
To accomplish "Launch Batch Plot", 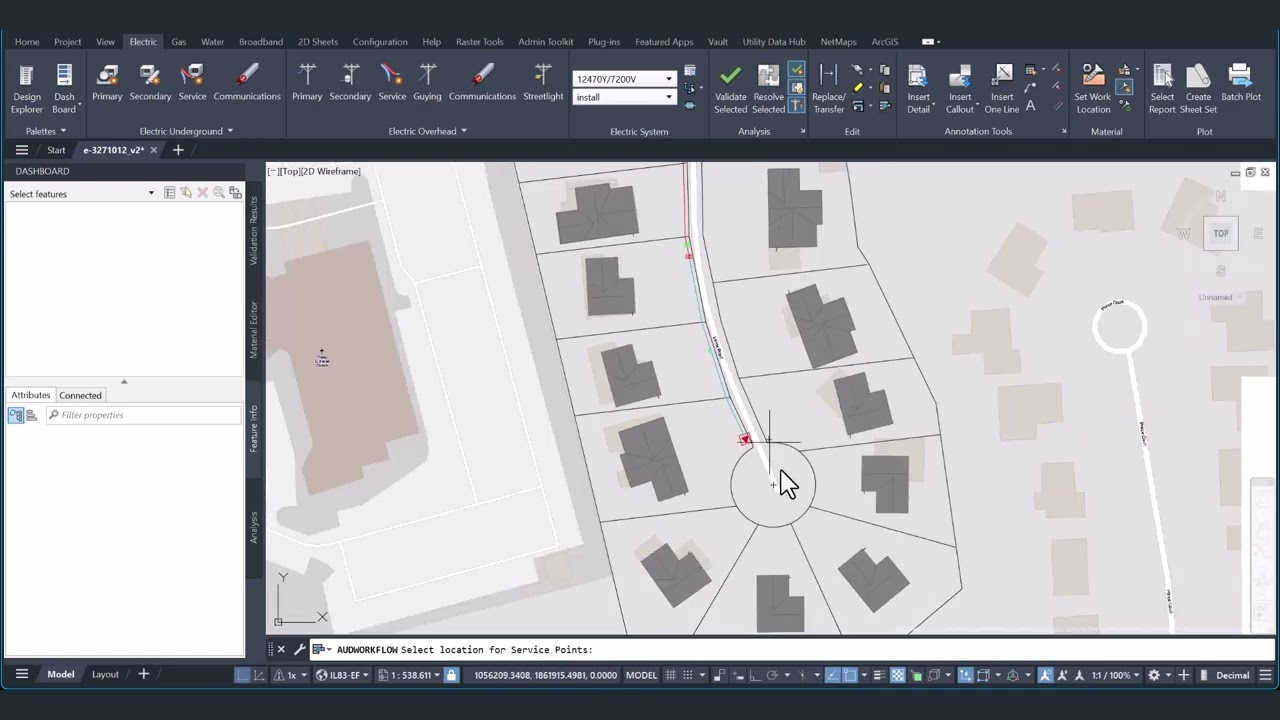I will [x=1240, y=83].
